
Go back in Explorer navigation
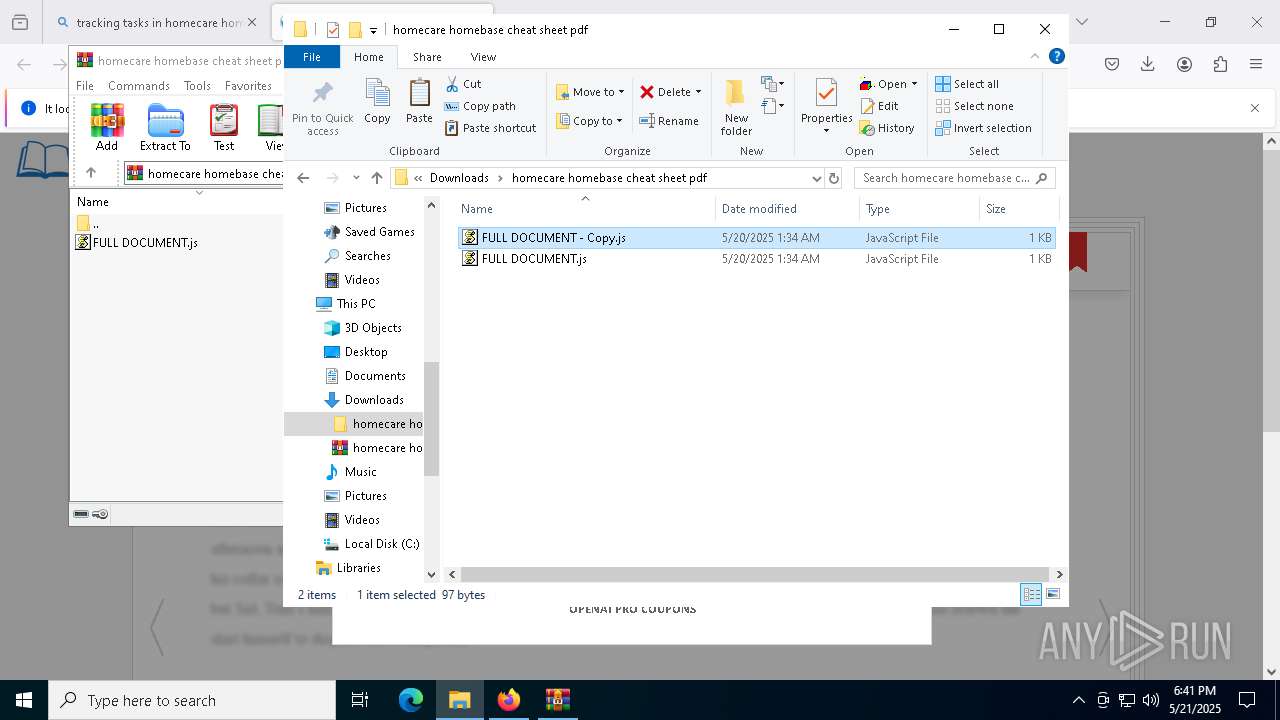(303, 178)
